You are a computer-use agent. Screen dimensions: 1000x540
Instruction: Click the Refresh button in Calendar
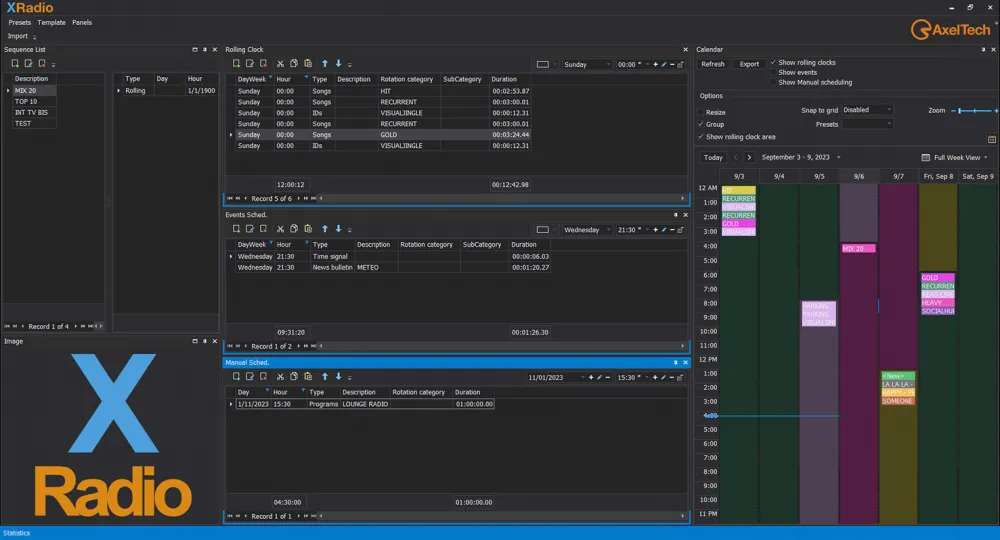[713, 64]
